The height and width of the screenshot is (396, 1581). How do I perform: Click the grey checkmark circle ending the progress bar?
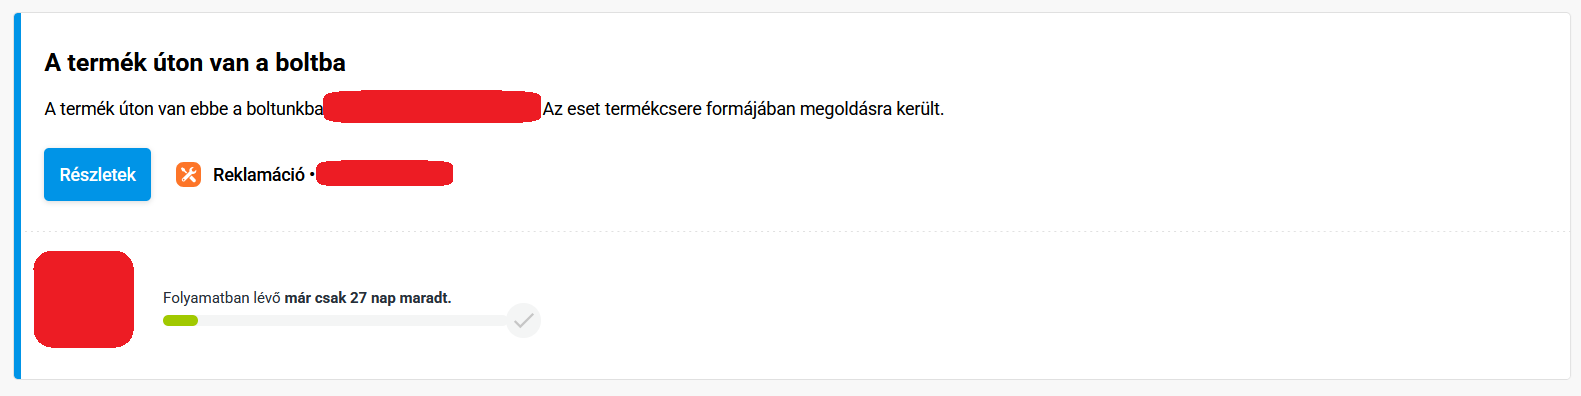[x=523, y=320]
